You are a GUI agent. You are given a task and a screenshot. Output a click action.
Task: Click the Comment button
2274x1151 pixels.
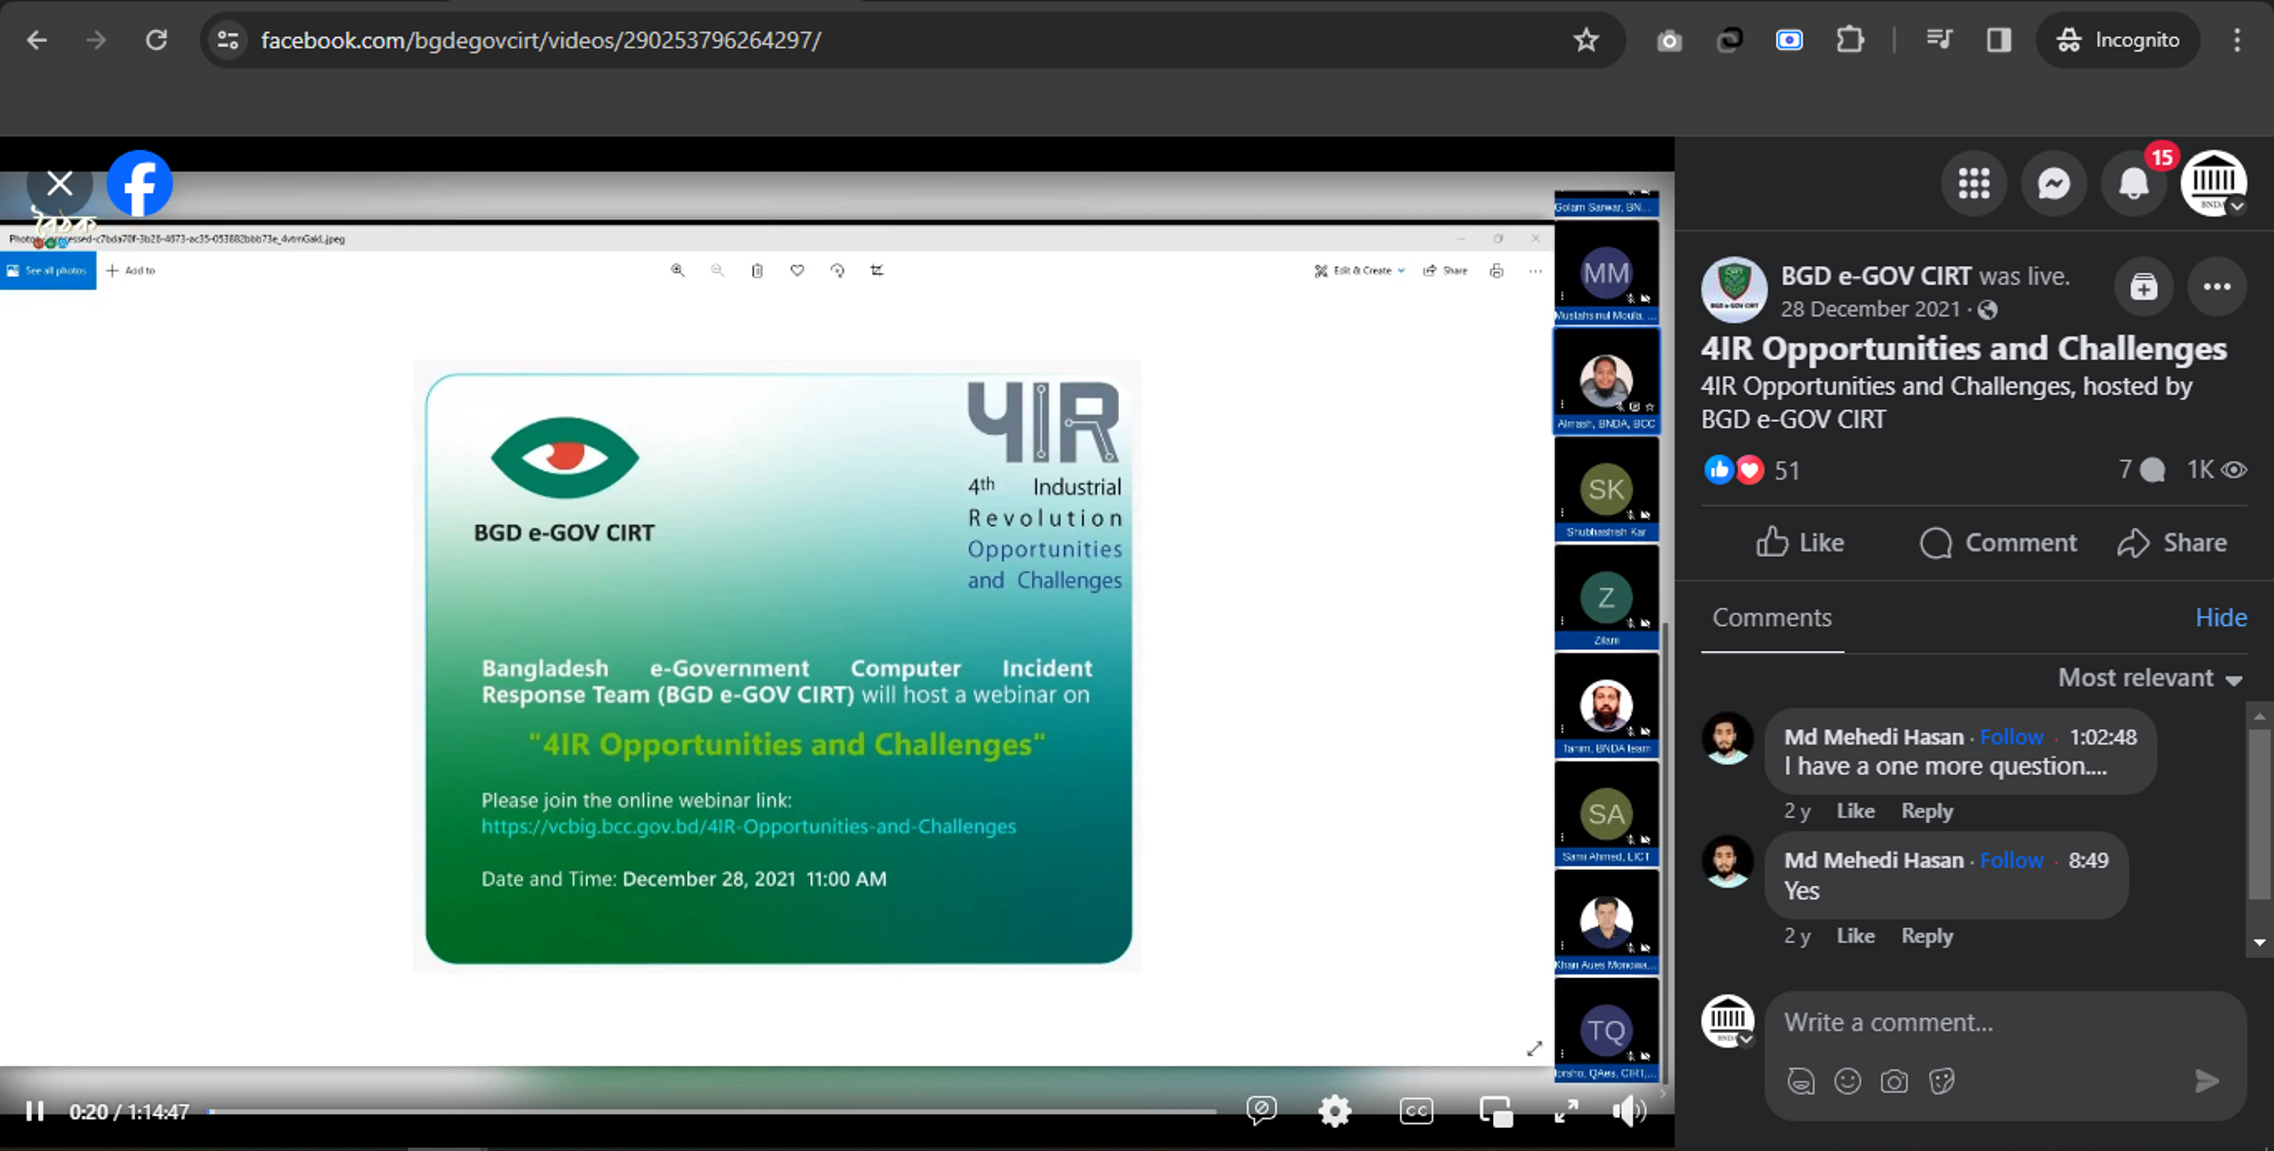(1998, 543)
